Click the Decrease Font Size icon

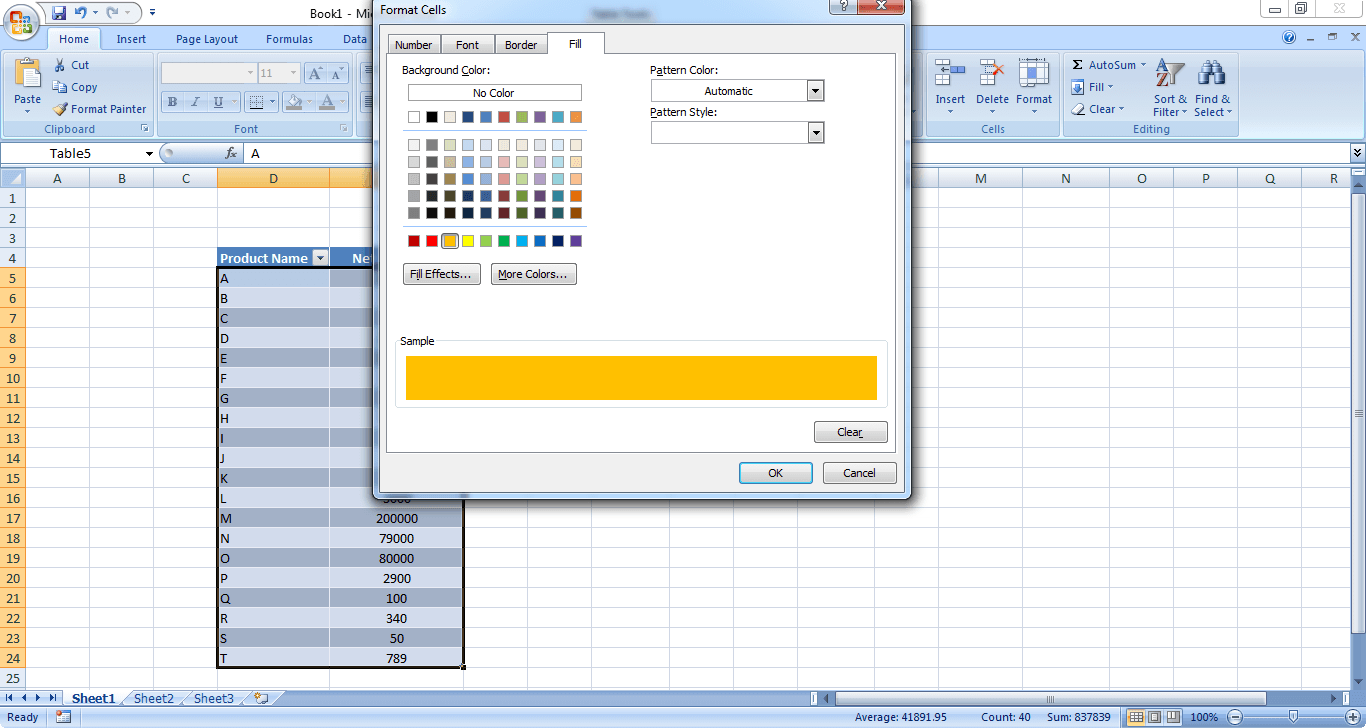click(337, 73)
